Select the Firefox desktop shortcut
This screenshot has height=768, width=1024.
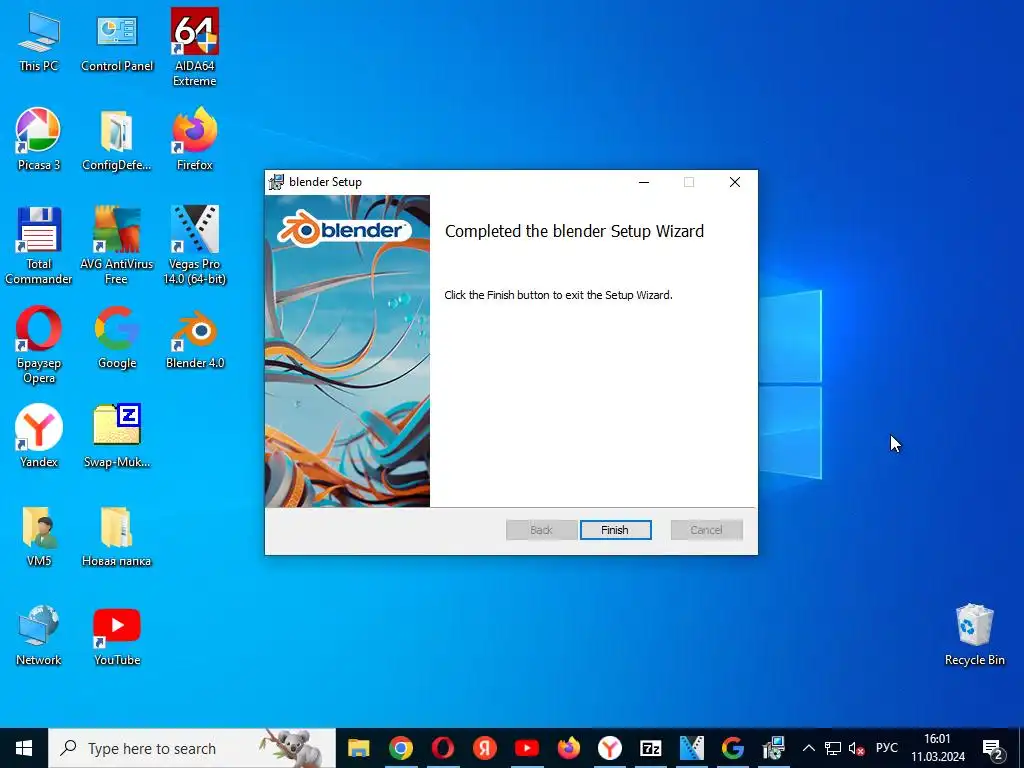[195, 139]
